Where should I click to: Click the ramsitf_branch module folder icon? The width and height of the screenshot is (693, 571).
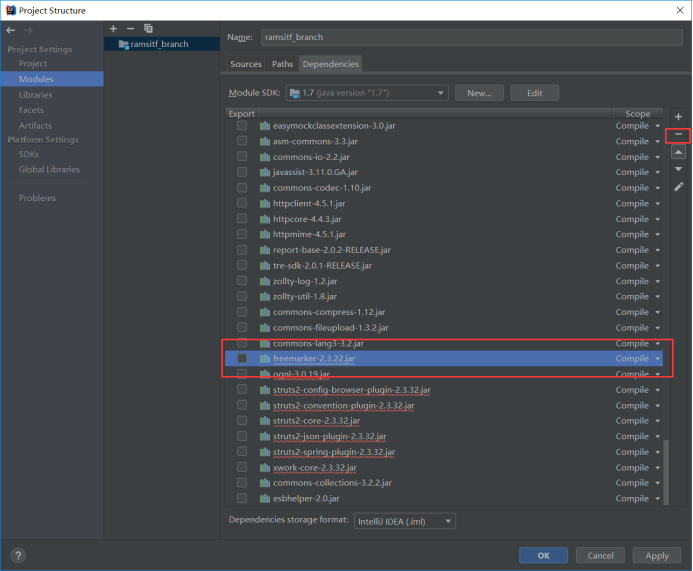point(123,44)
